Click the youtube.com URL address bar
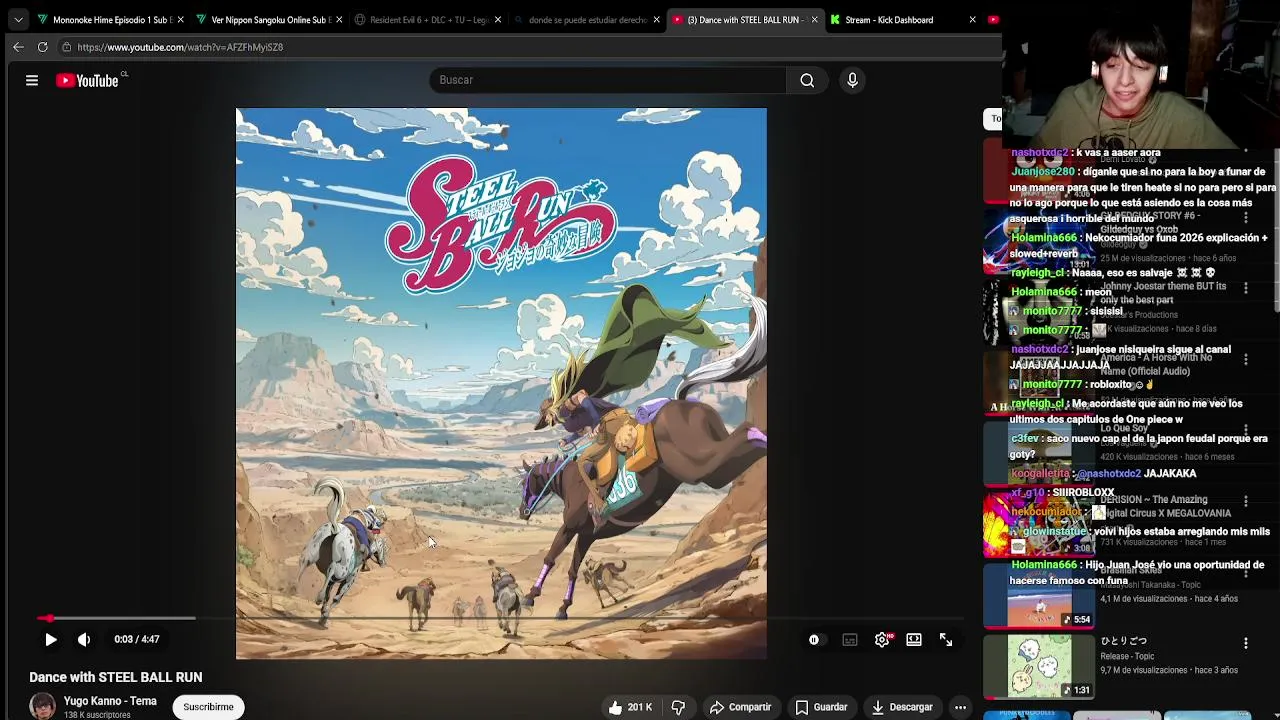The height and width of the screenshot is (720, 1280). tap(180, 47)
